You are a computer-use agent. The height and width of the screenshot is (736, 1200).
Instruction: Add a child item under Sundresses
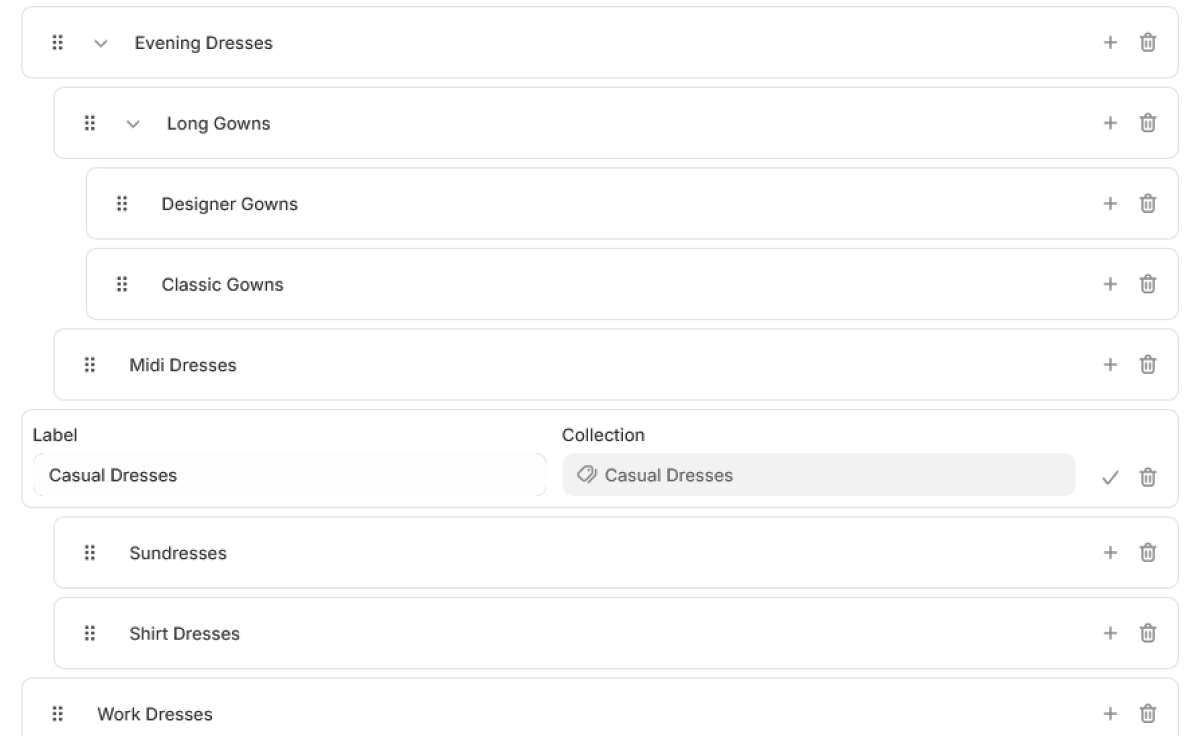[1109, 553]
